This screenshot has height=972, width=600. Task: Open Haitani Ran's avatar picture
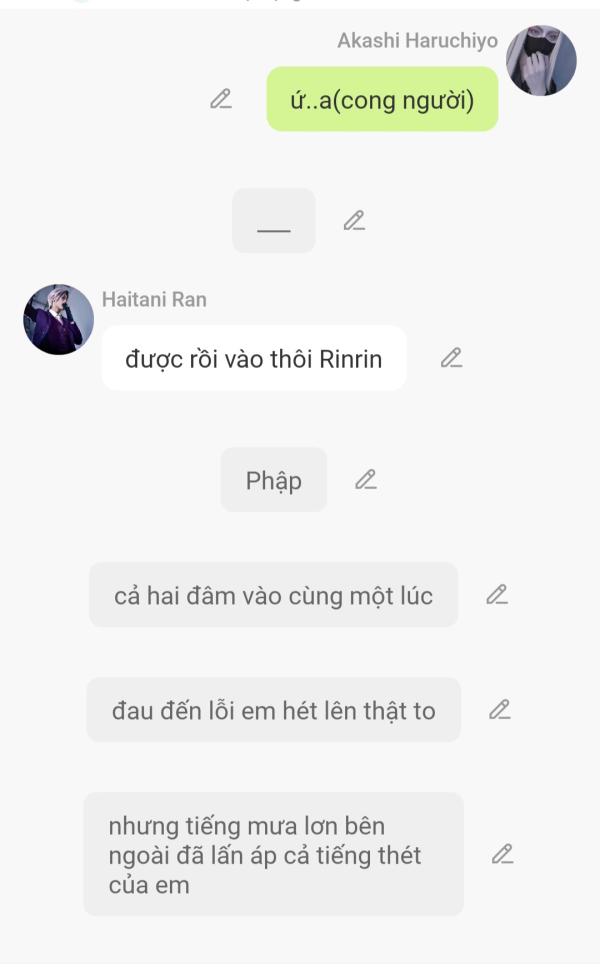(59, 319)
